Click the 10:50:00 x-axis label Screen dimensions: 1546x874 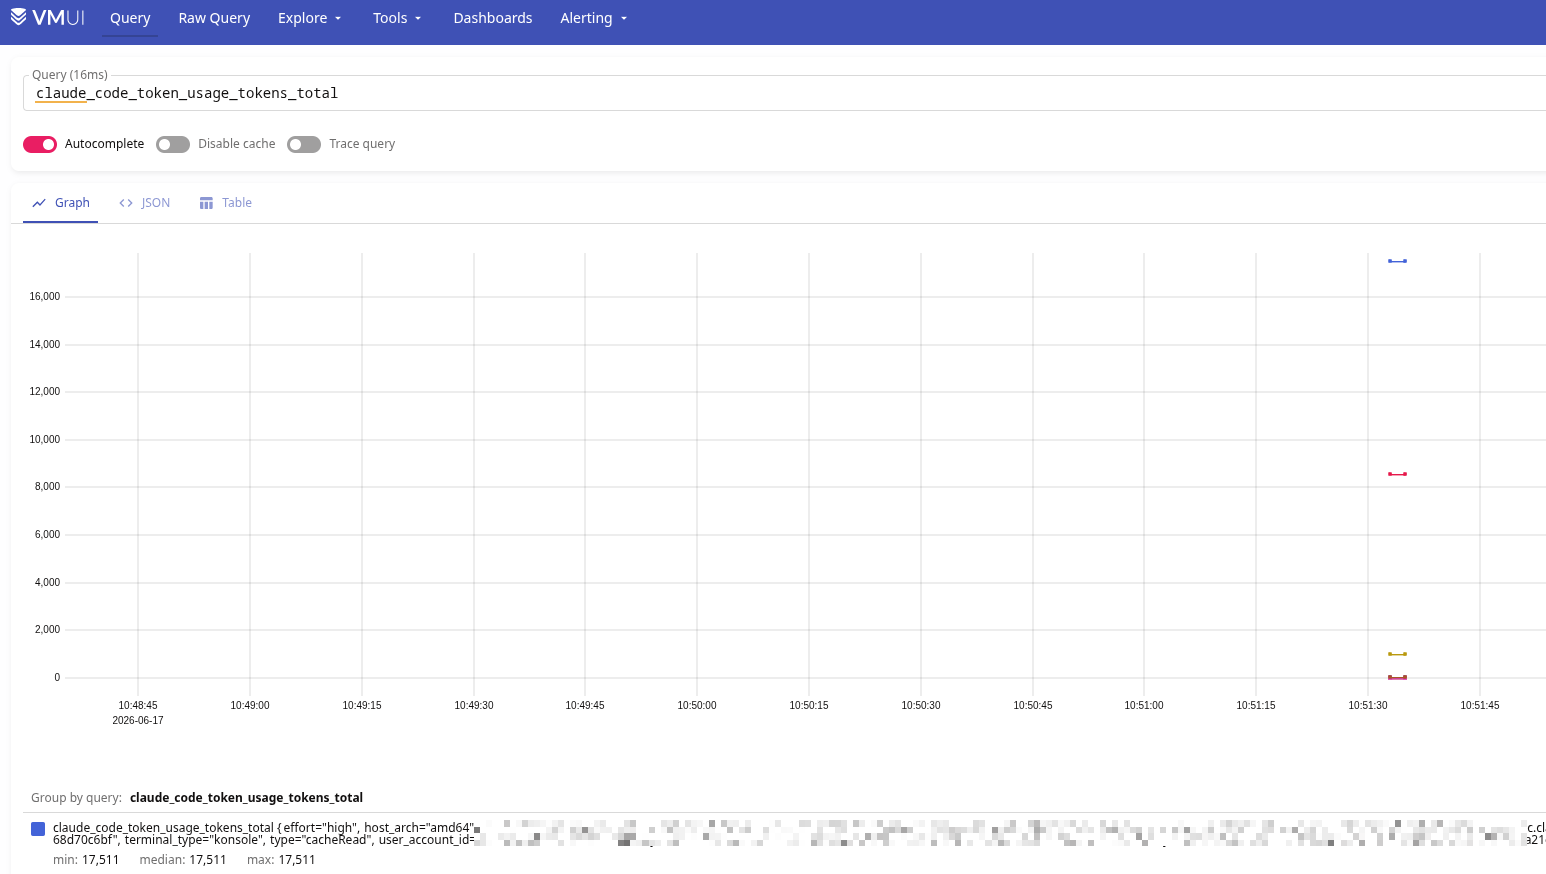tap(697, 706)
